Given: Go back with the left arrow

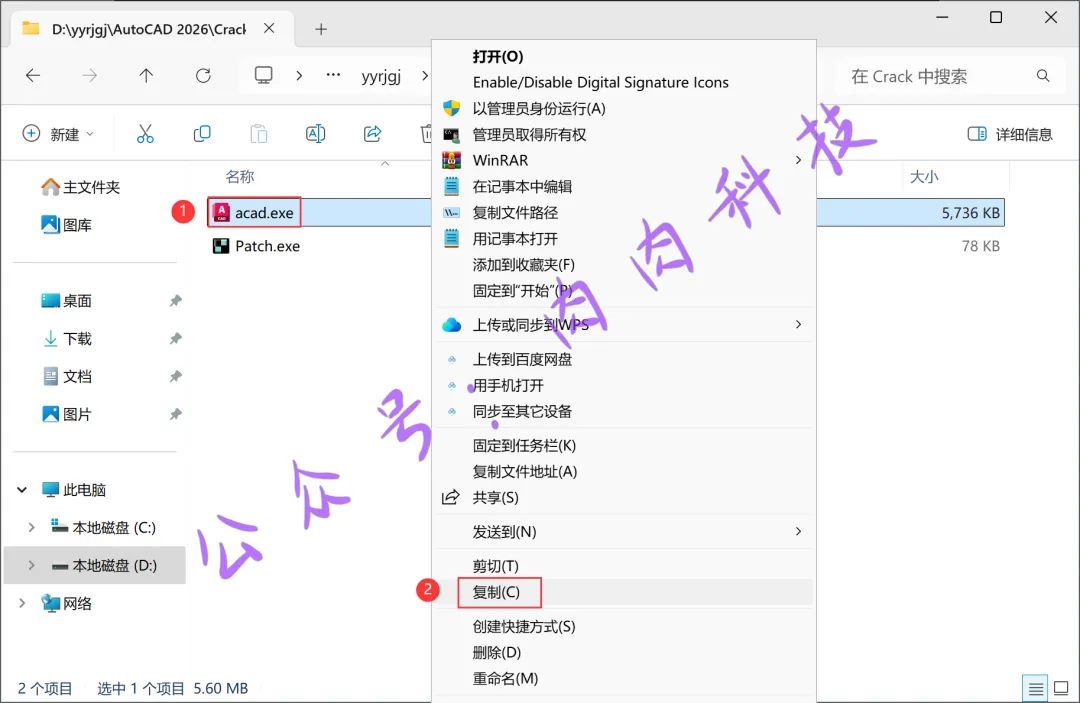Looking at the screenshot, I should [x=33, y=76].
